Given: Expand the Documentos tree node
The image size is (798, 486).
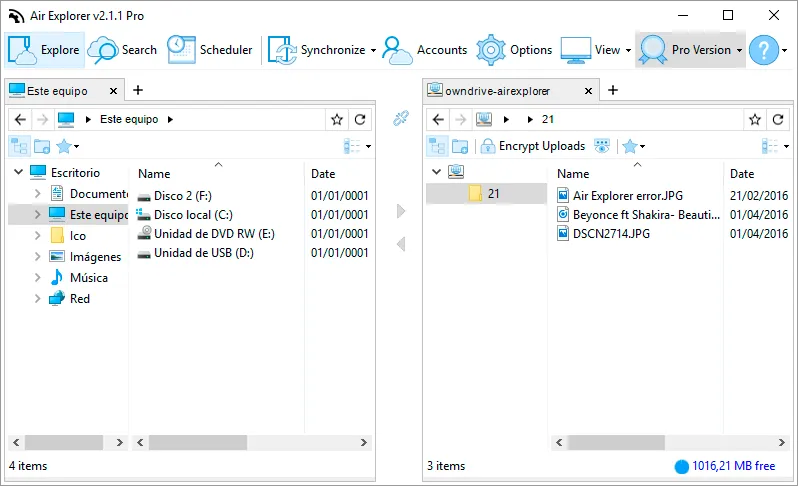Looking at the screenshot, I should (x=37, y=193).
